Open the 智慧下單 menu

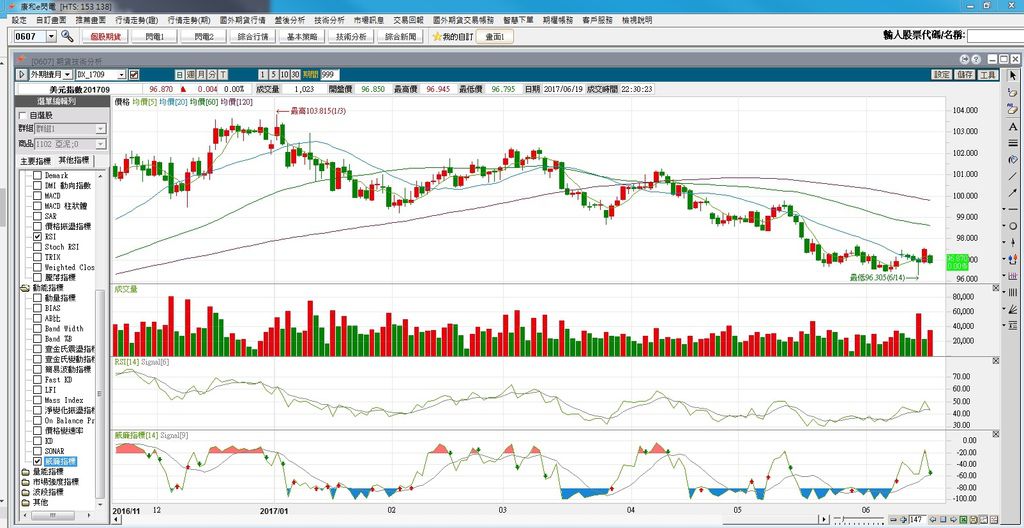(519, 20)
